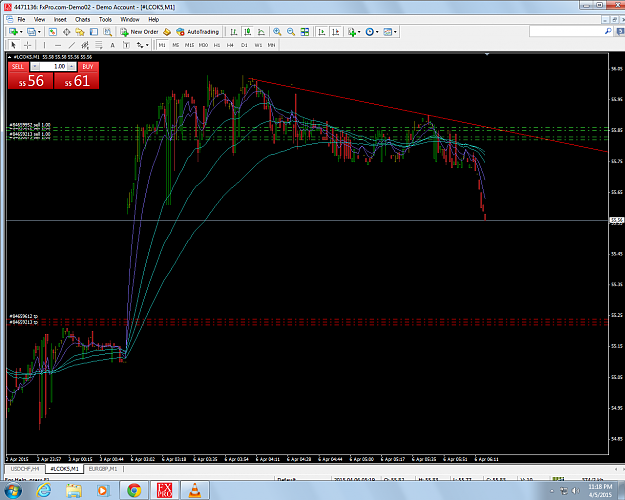This screenshot has height=500, width=625.
Task: Switch chart to D1 timeframe
Action: point(244,45)
